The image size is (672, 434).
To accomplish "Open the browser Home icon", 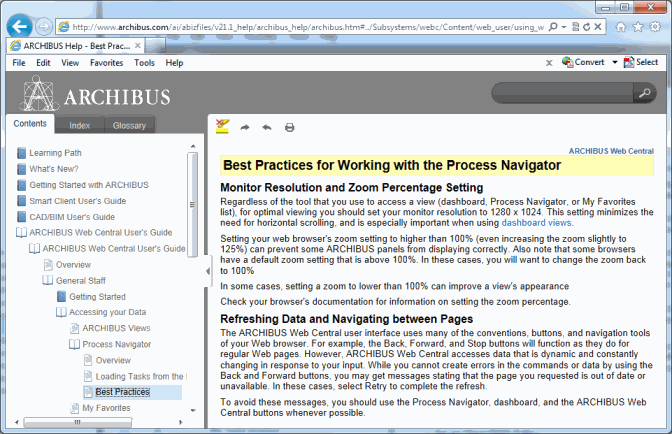I will [621, 27].
